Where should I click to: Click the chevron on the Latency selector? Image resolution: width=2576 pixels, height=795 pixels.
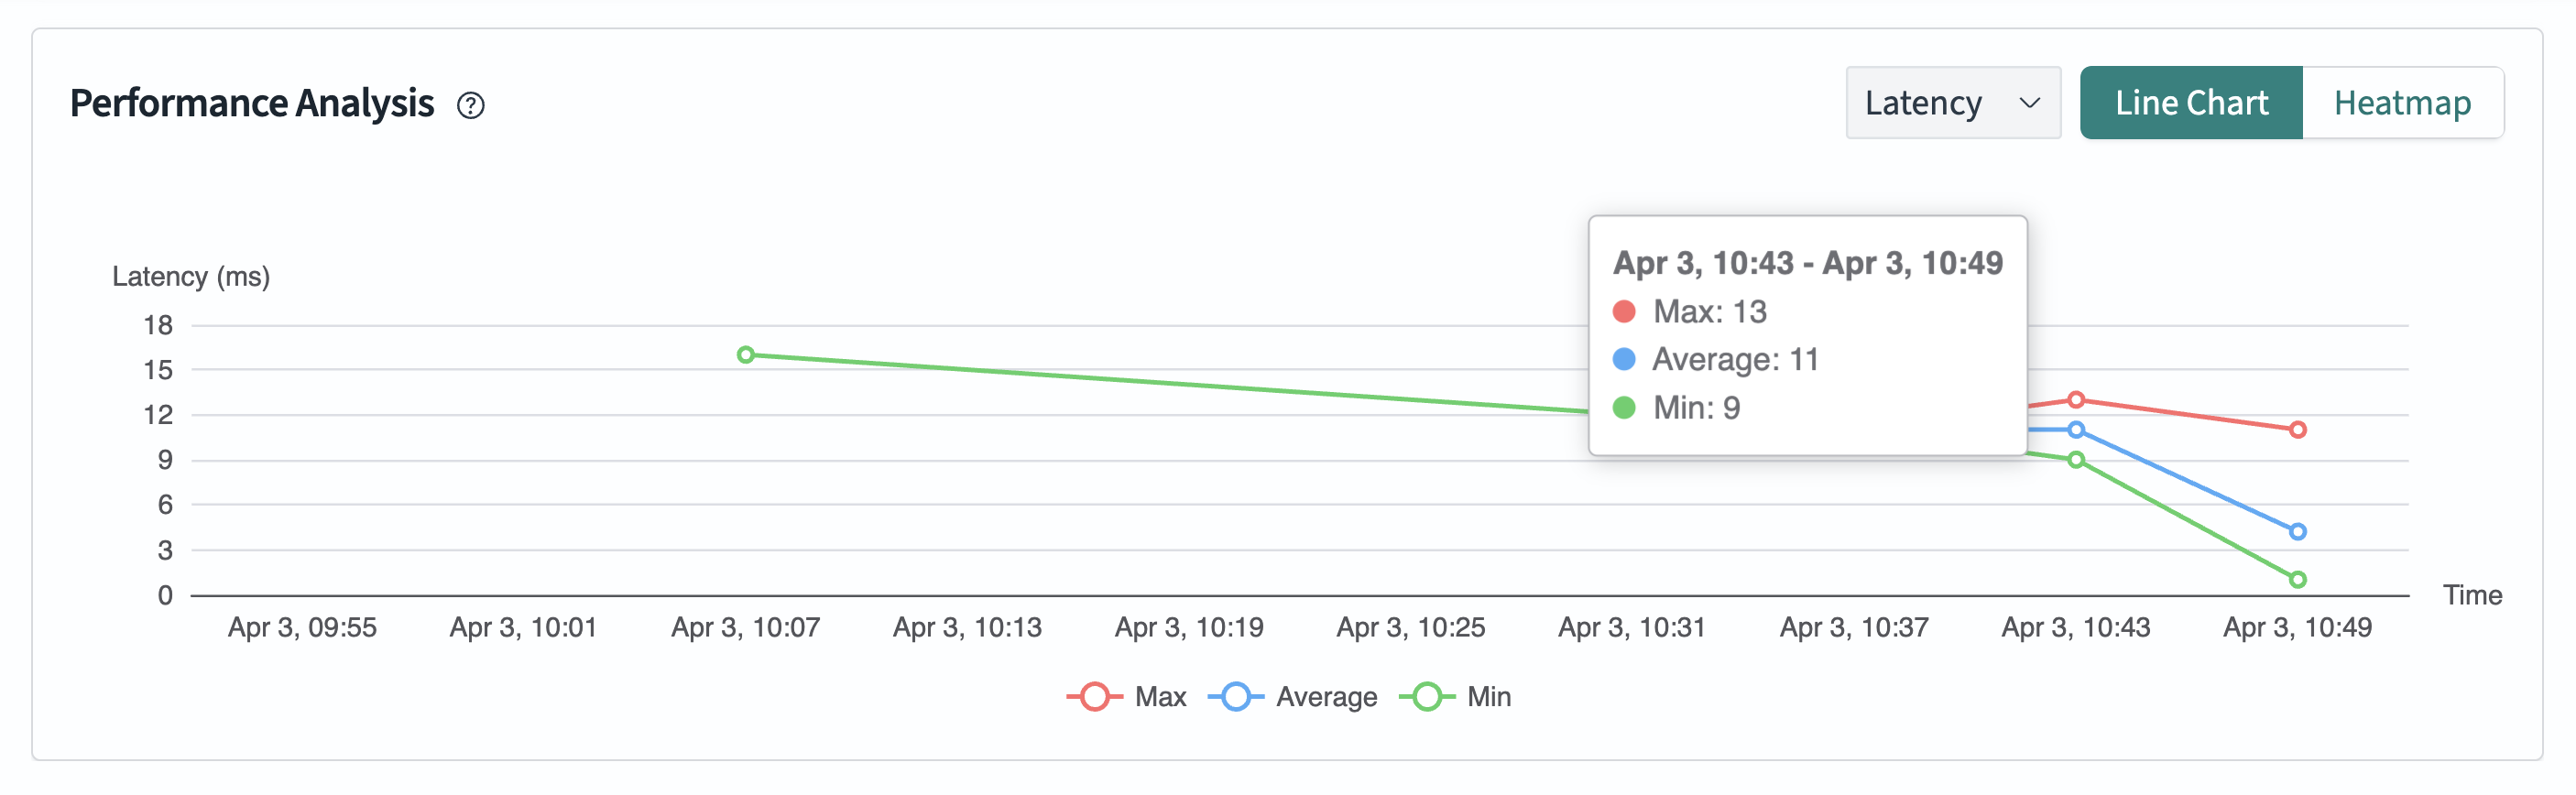coord(2030,102)
